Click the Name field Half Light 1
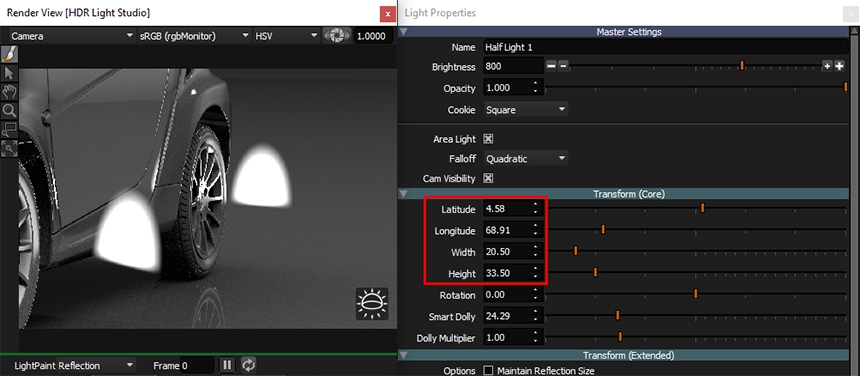 (666, 48)
